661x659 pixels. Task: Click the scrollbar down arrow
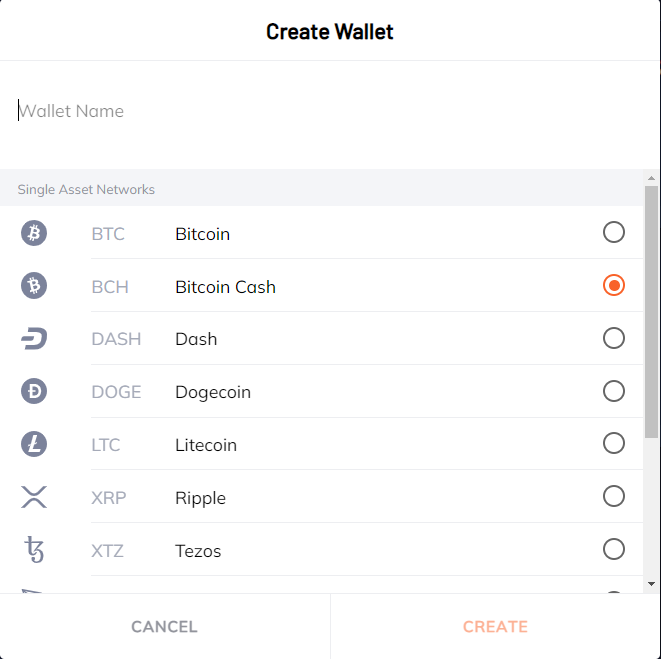coord(651,584)
